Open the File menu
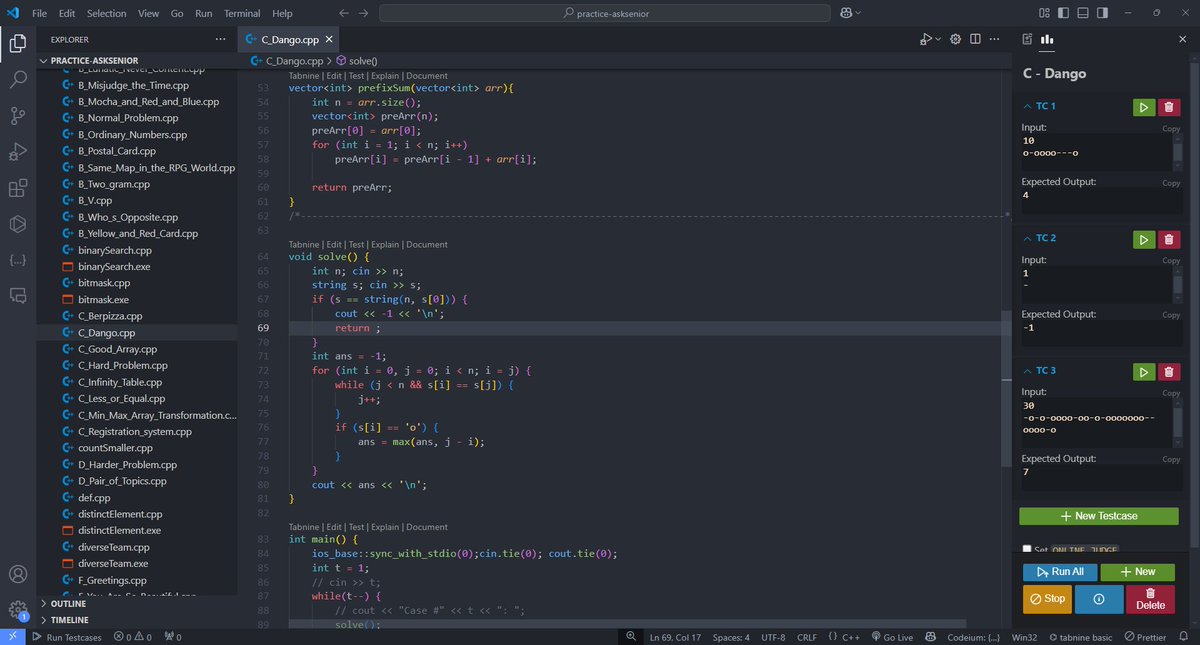Image resolution: width=1200 pixels, height=645 pixels. click(x=39, y=13)
